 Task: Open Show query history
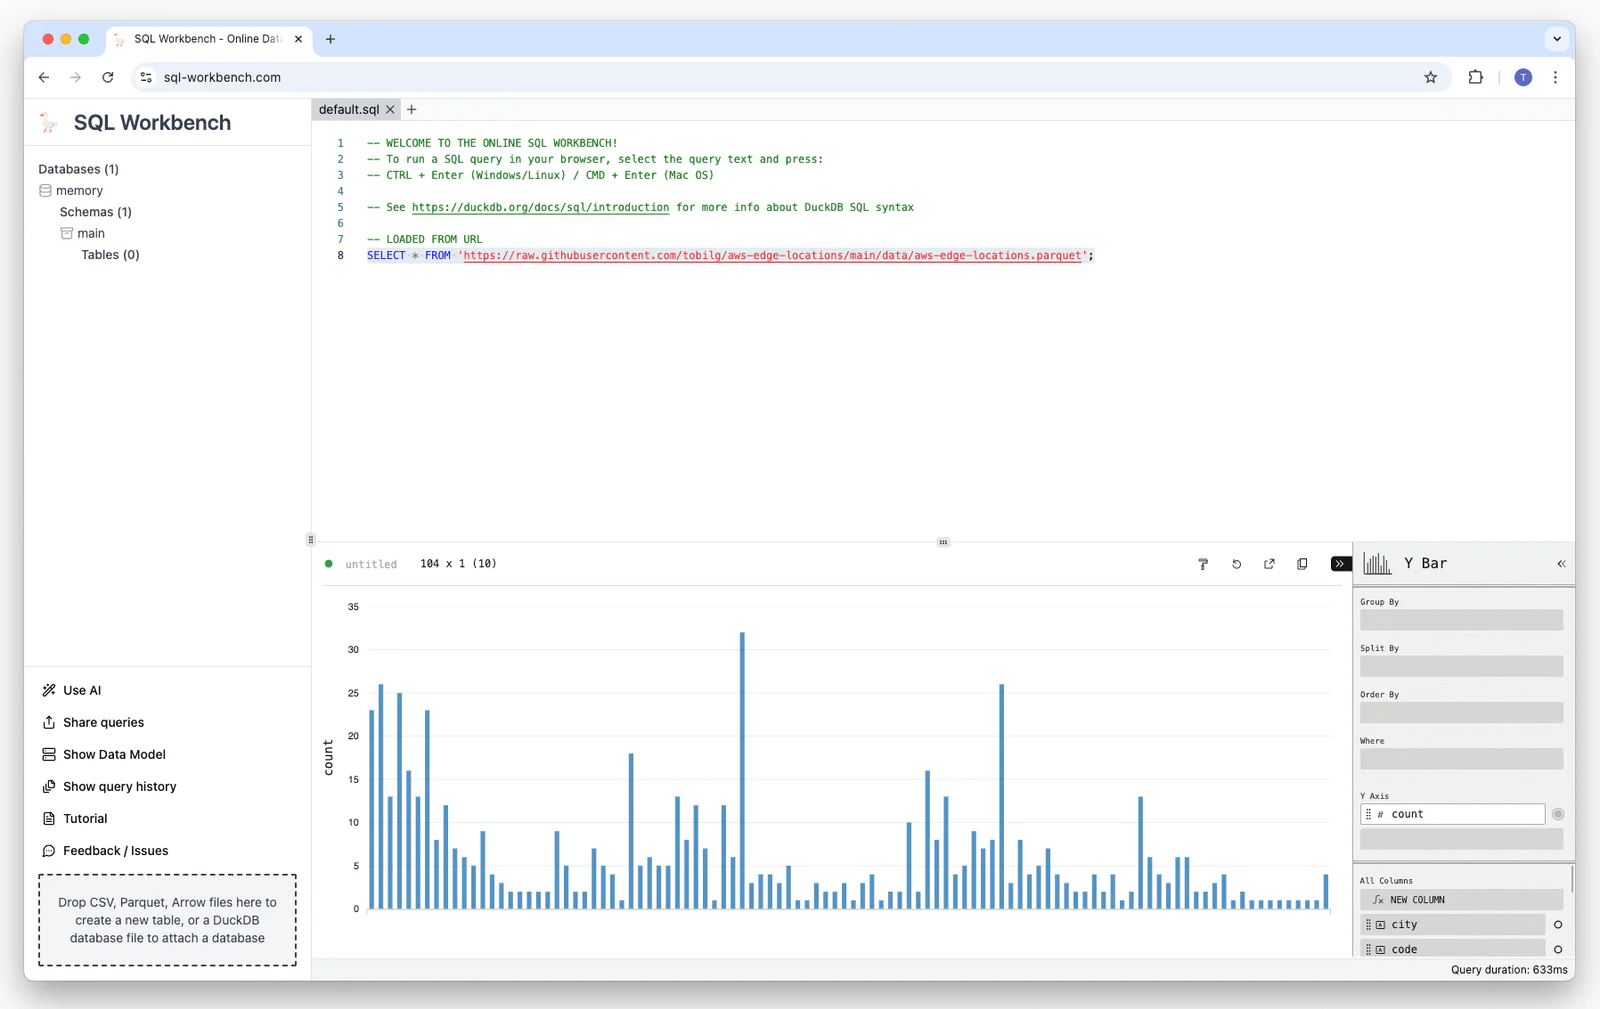pos(109,786)
